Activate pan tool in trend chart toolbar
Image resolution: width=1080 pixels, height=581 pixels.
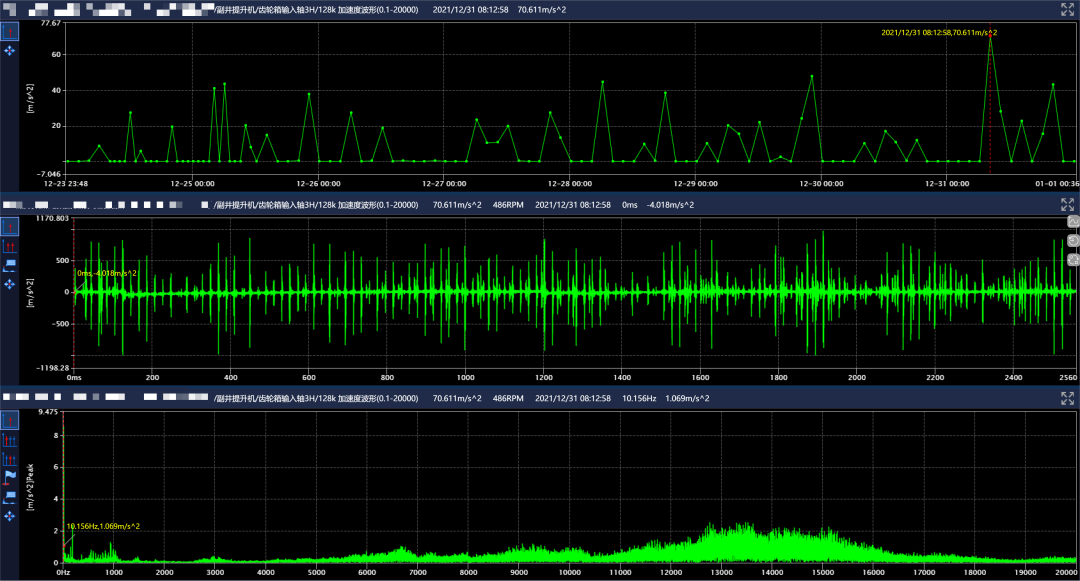(x=10, y=50)
